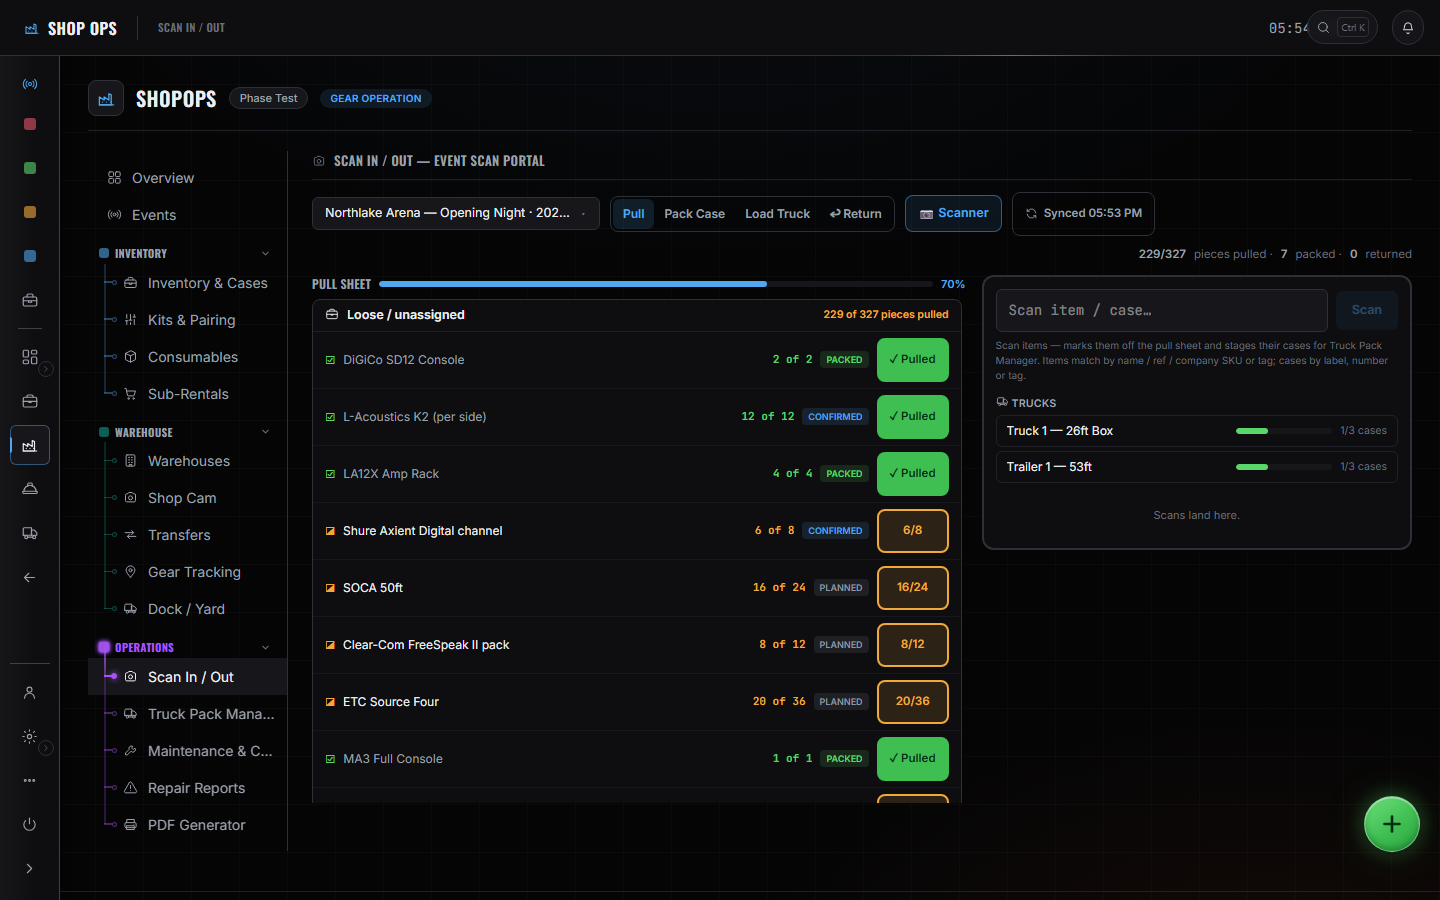Click the 20/36 button for ETC Source Four
The height and width of the screenshot is (900, 1440).
pyautogui.click(x=913, y=702)
